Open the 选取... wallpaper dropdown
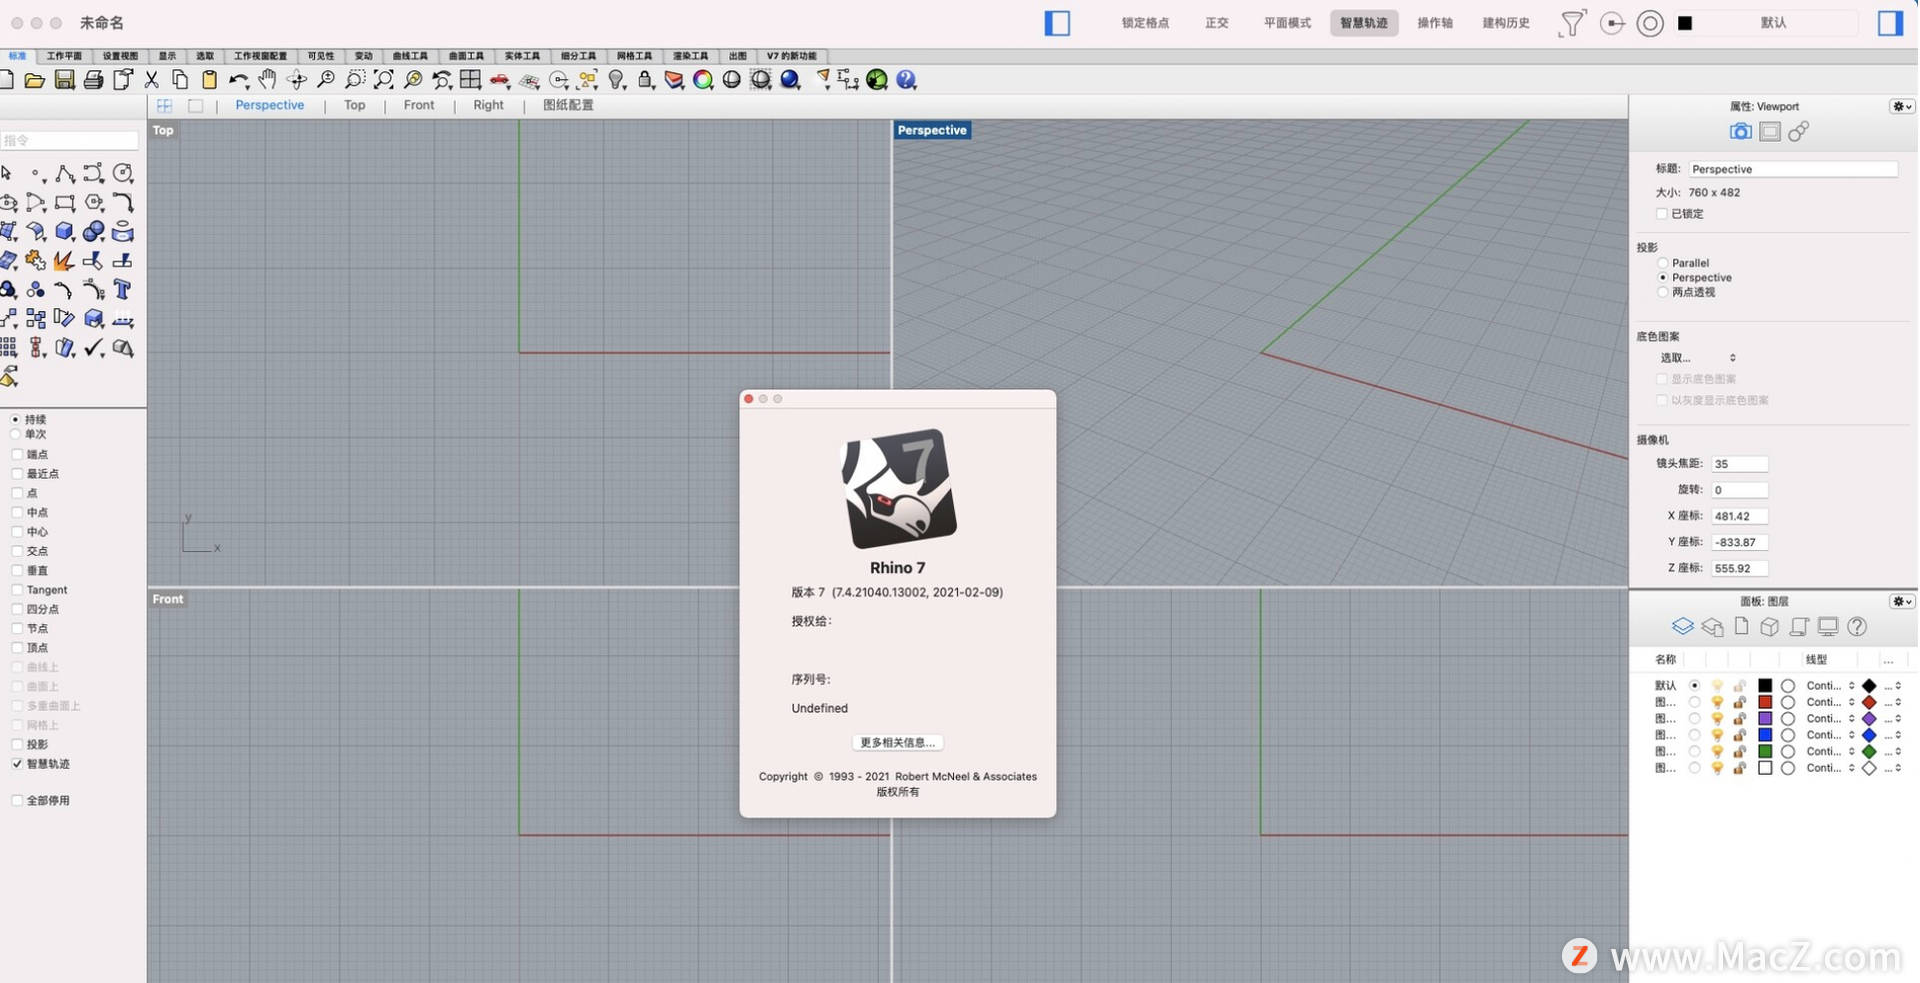The width and height of the screenshot is (1920, 983). (x=1698, y=358)
